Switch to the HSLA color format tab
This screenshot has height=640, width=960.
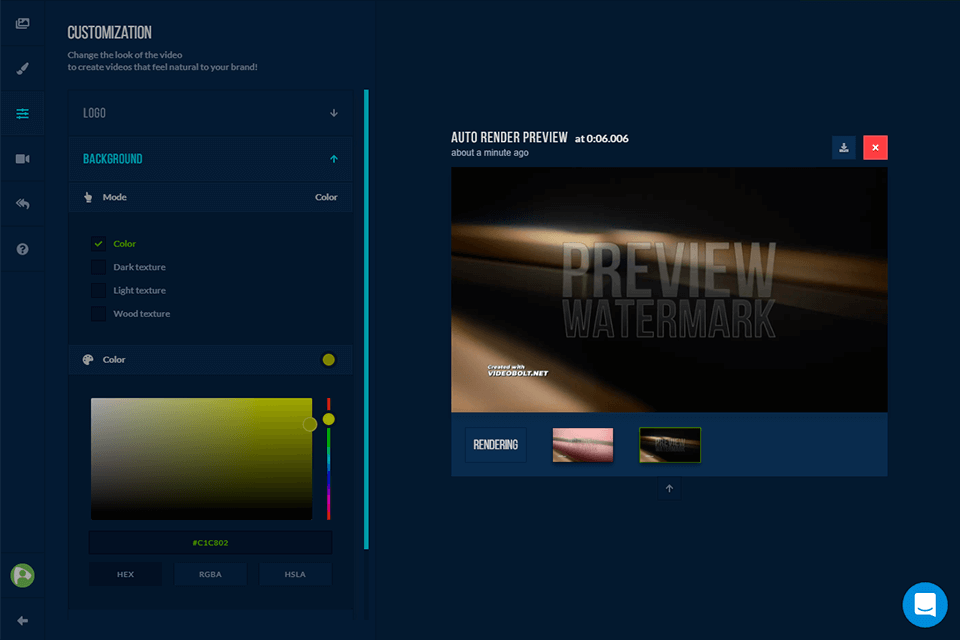[295, 574]
